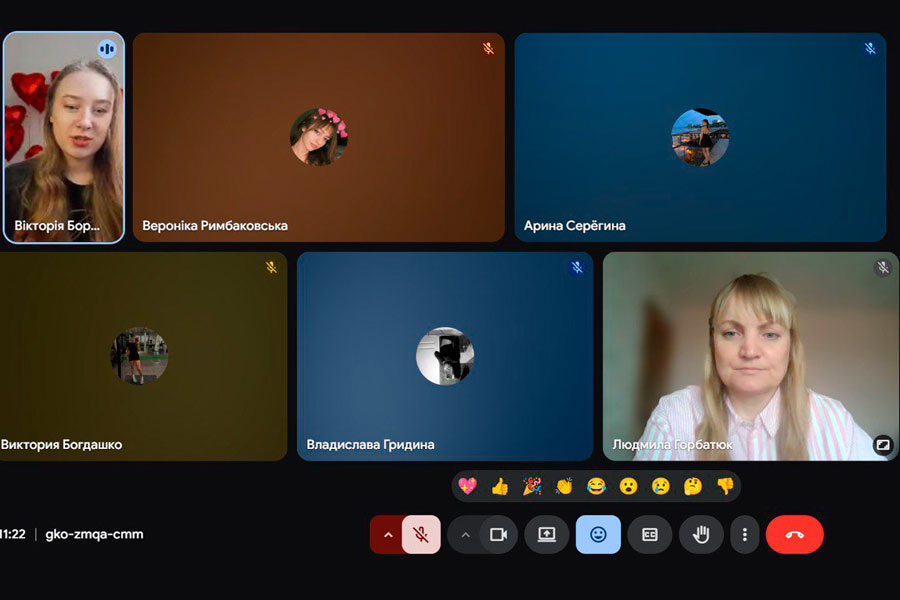Send the sparkling heart reaction
Viewport: 900px width, 600px height.
[467, 486]
